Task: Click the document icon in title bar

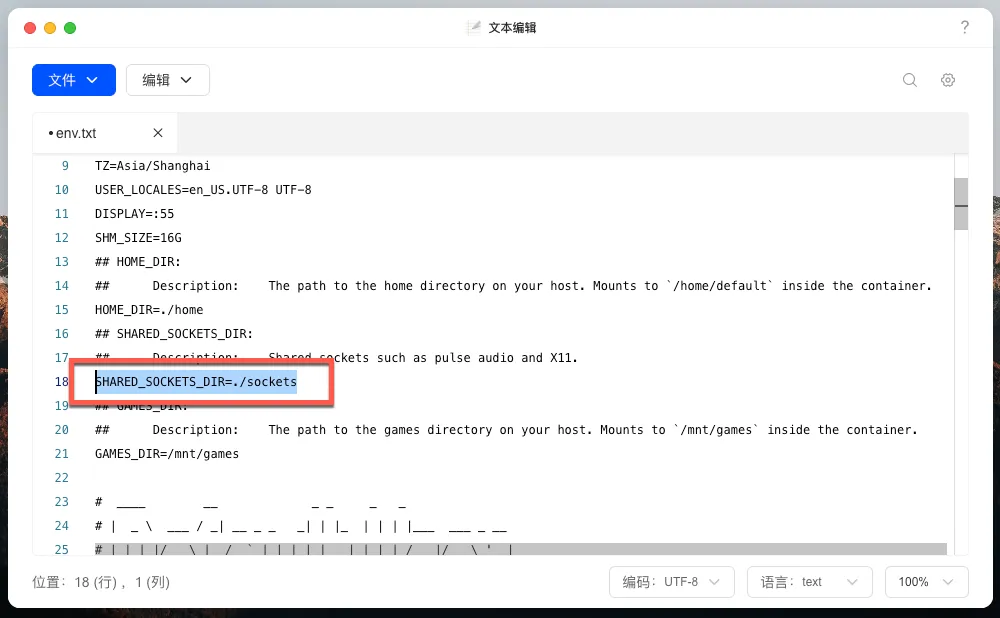Action: (474, 28)
